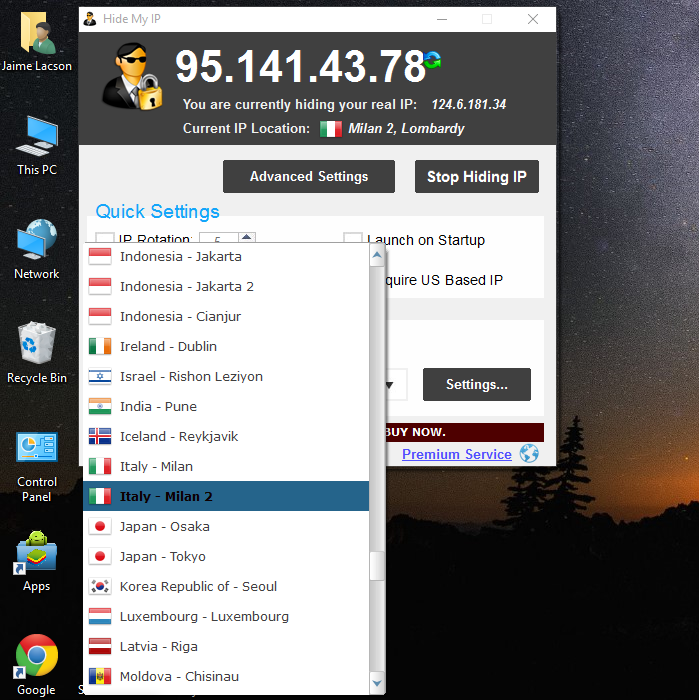The image size is (699, 700).
Task: Open the Settings... button
Action: [x=477, y=384]
